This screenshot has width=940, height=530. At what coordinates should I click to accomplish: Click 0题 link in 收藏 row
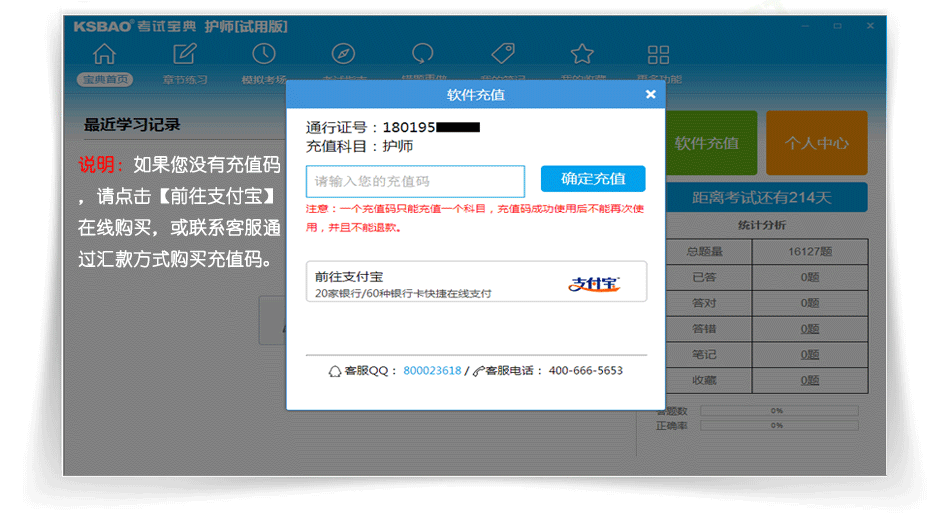[810, 380]
